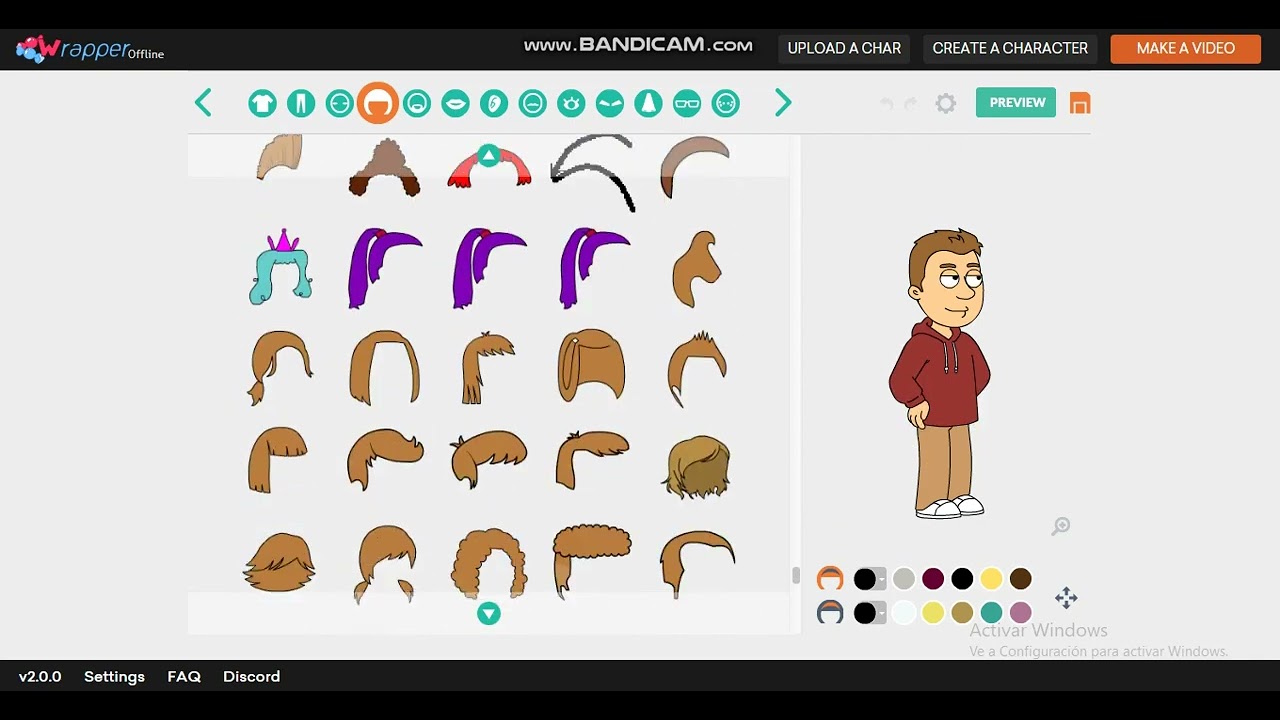
Task: Choose the short bob with bangs
Action: tap(277, 460)
